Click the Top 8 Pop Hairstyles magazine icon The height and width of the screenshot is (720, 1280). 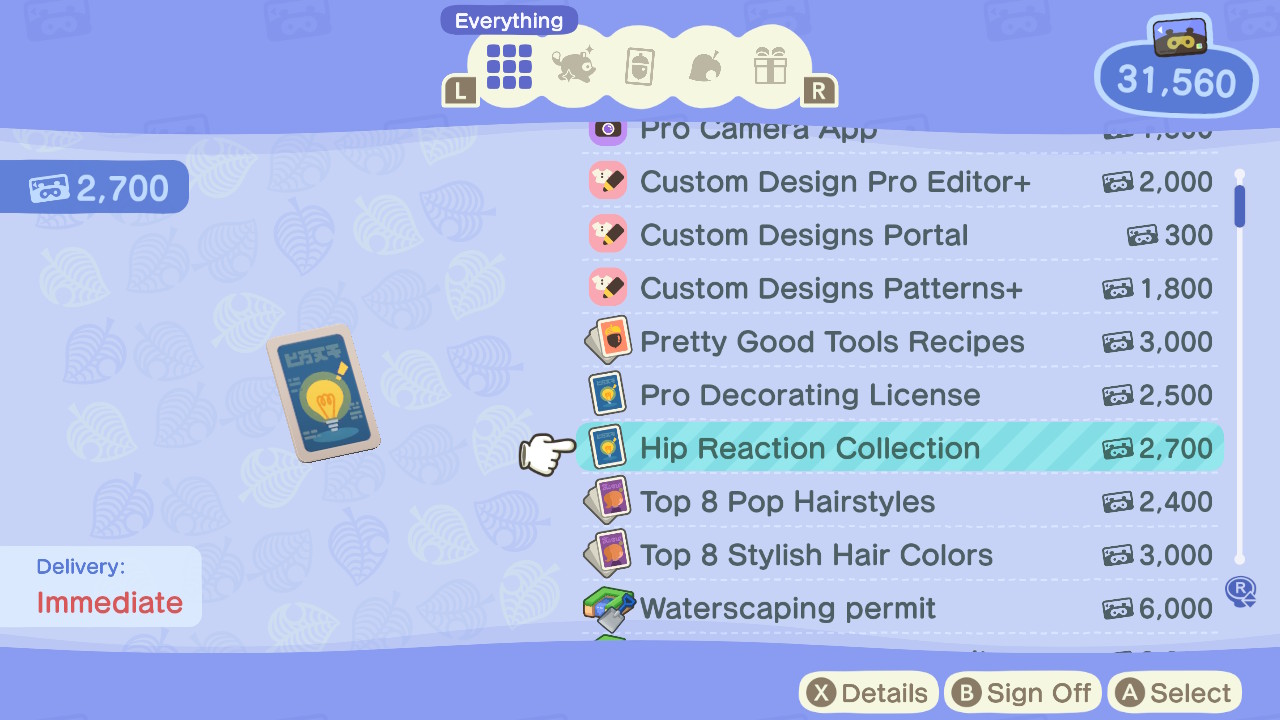point(608,501)
